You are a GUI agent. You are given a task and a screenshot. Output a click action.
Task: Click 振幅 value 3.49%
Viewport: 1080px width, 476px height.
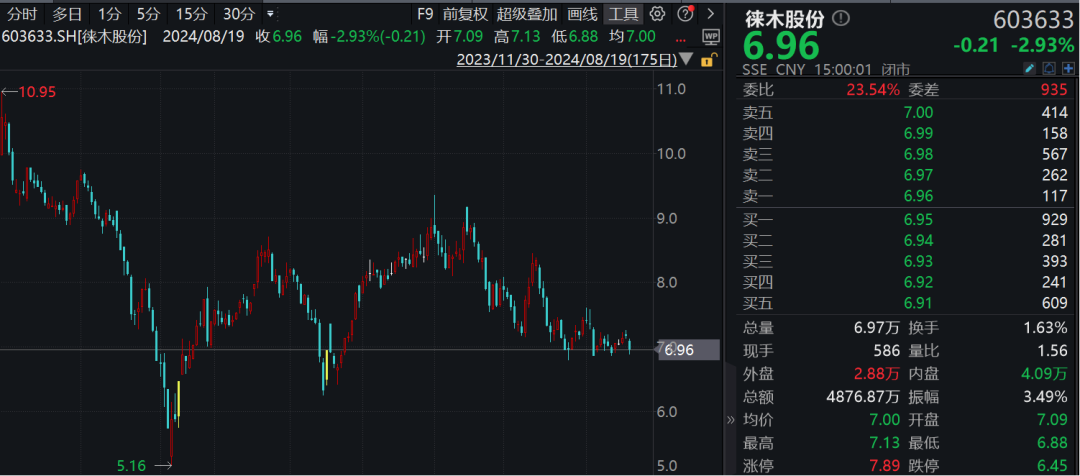pyautogui.click(x=1047, y=397)
